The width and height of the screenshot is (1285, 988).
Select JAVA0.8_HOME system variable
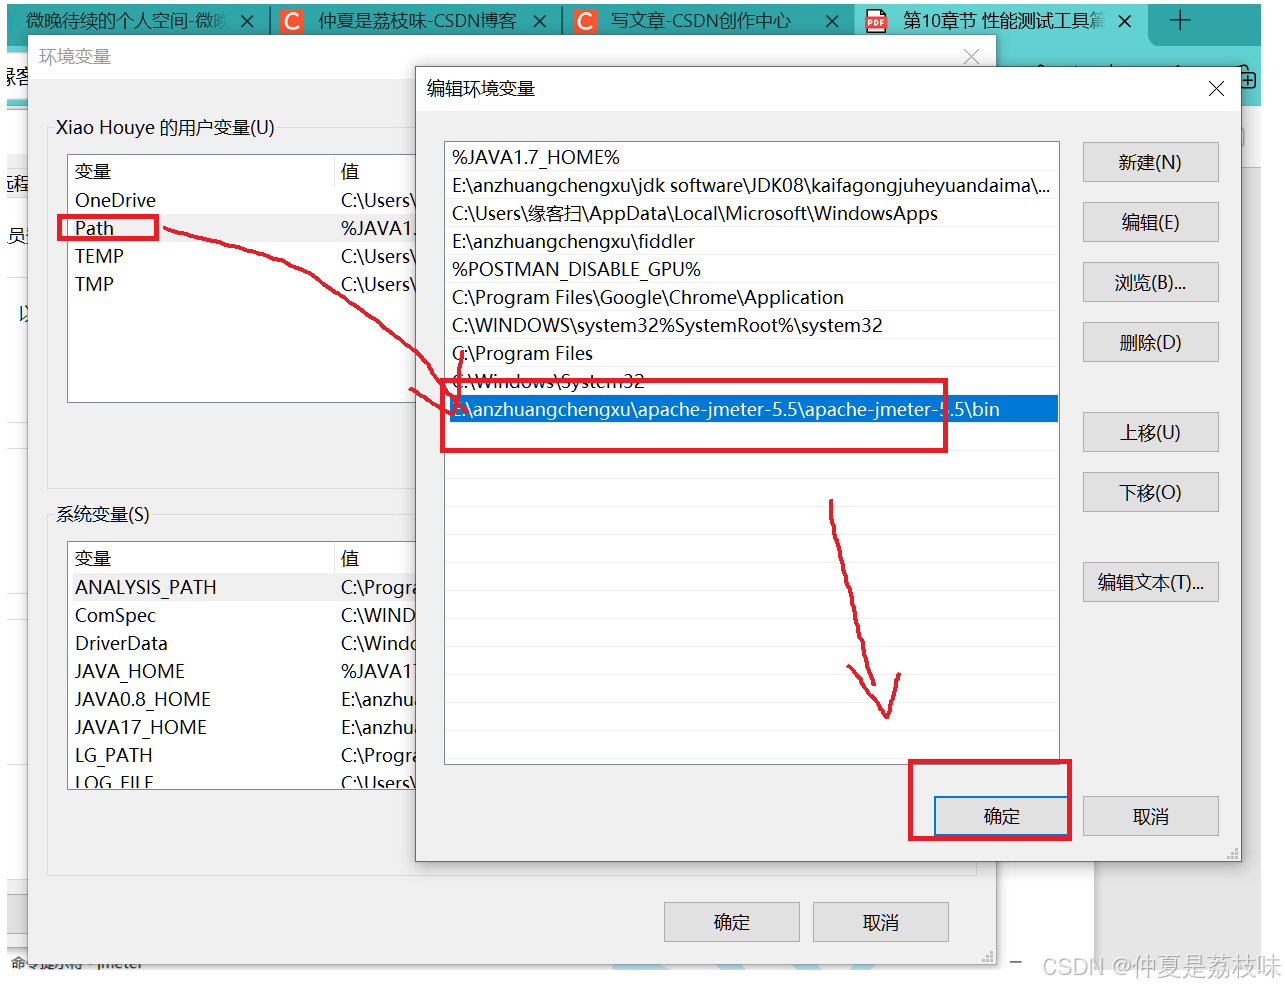tap(242, 699)
